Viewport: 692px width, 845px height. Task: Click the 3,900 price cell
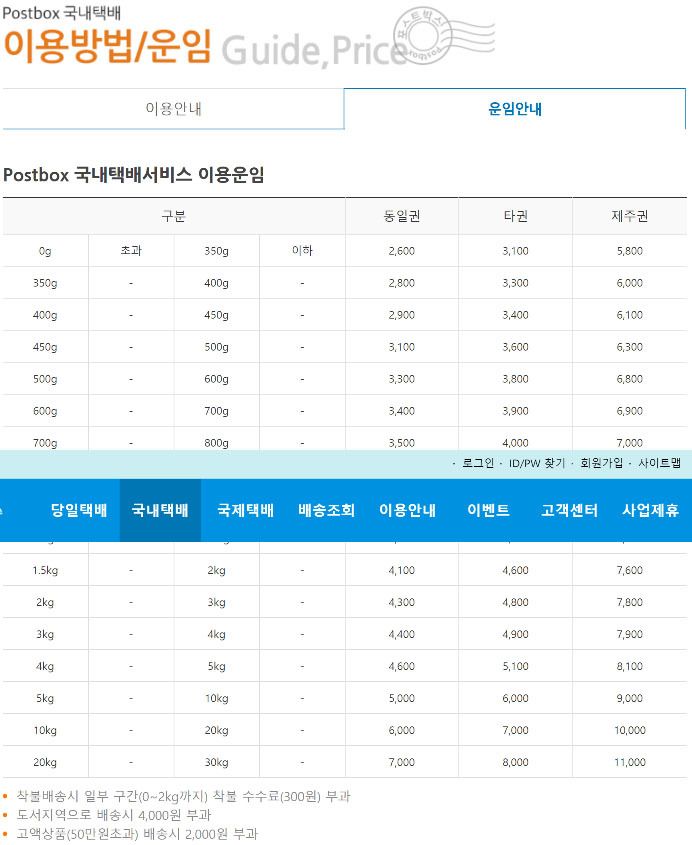[515, 411]
